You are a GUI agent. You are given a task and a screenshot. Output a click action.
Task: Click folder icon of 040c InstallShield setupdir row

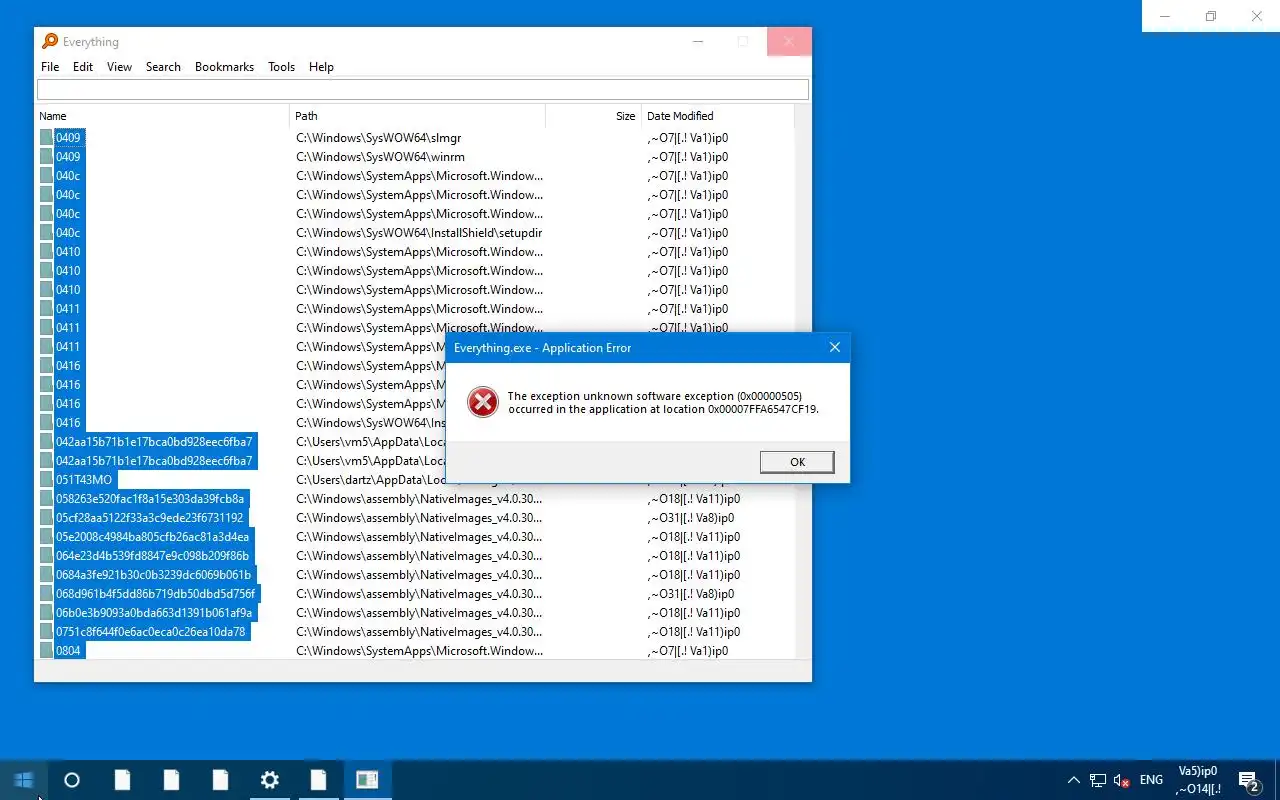coord(46,233)
